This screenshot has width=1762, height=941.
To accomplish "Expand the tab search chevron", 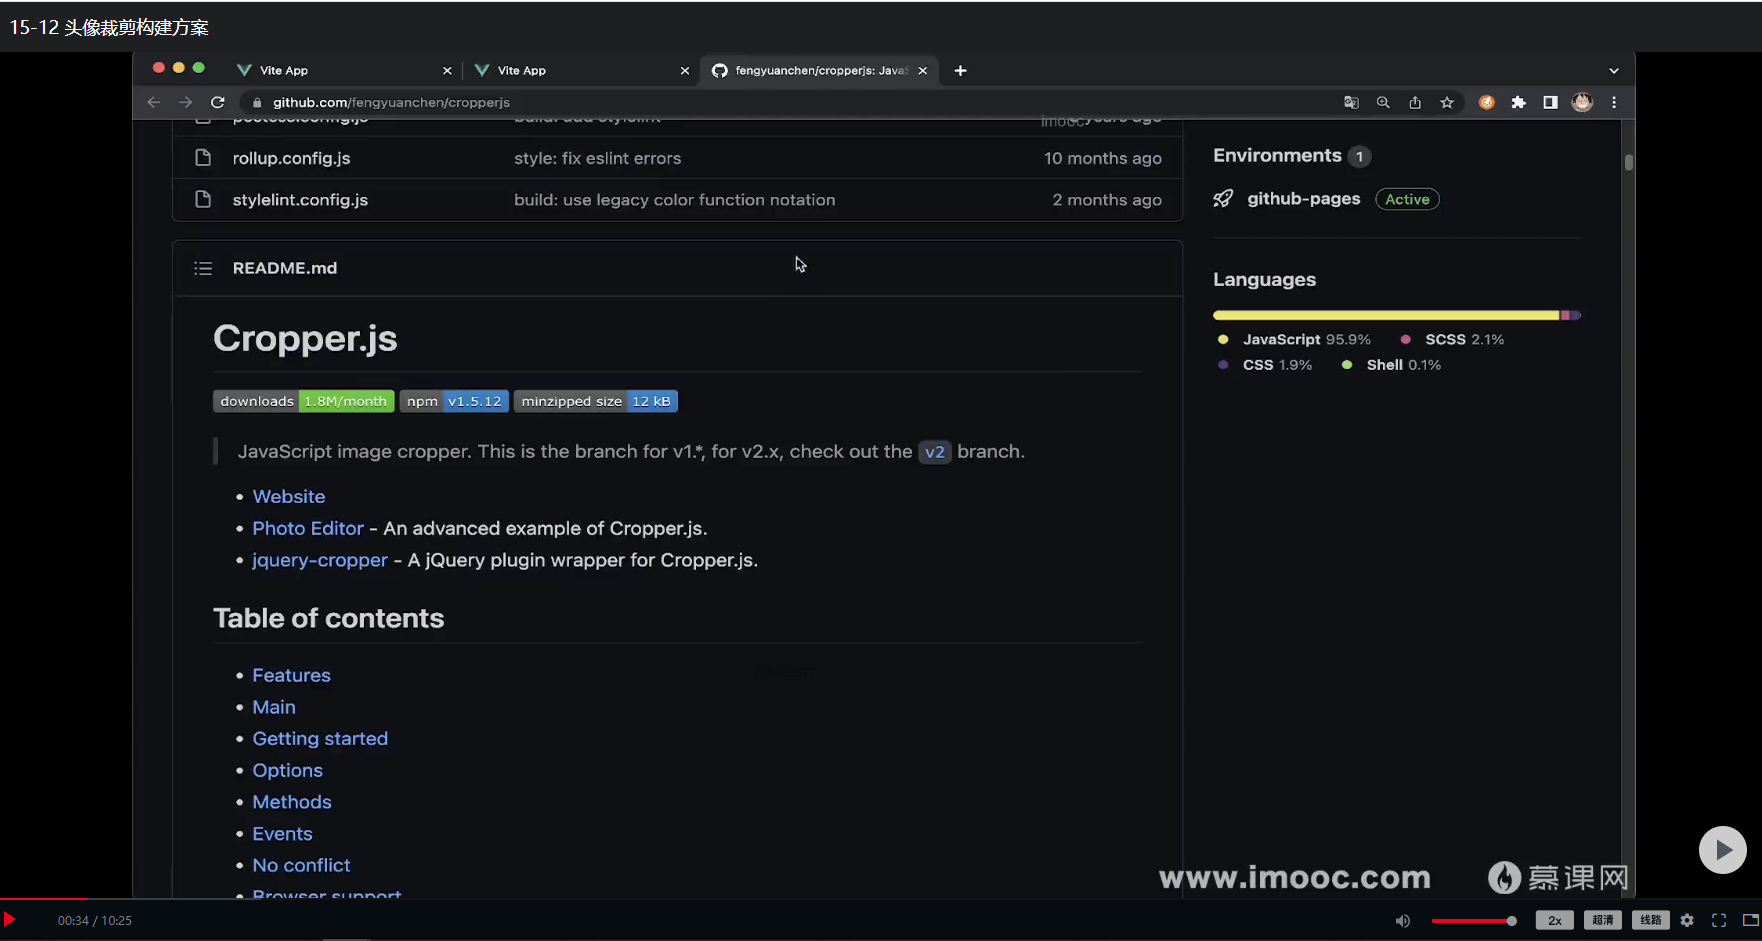I will pyautogui.click(x=1613, y=71).
